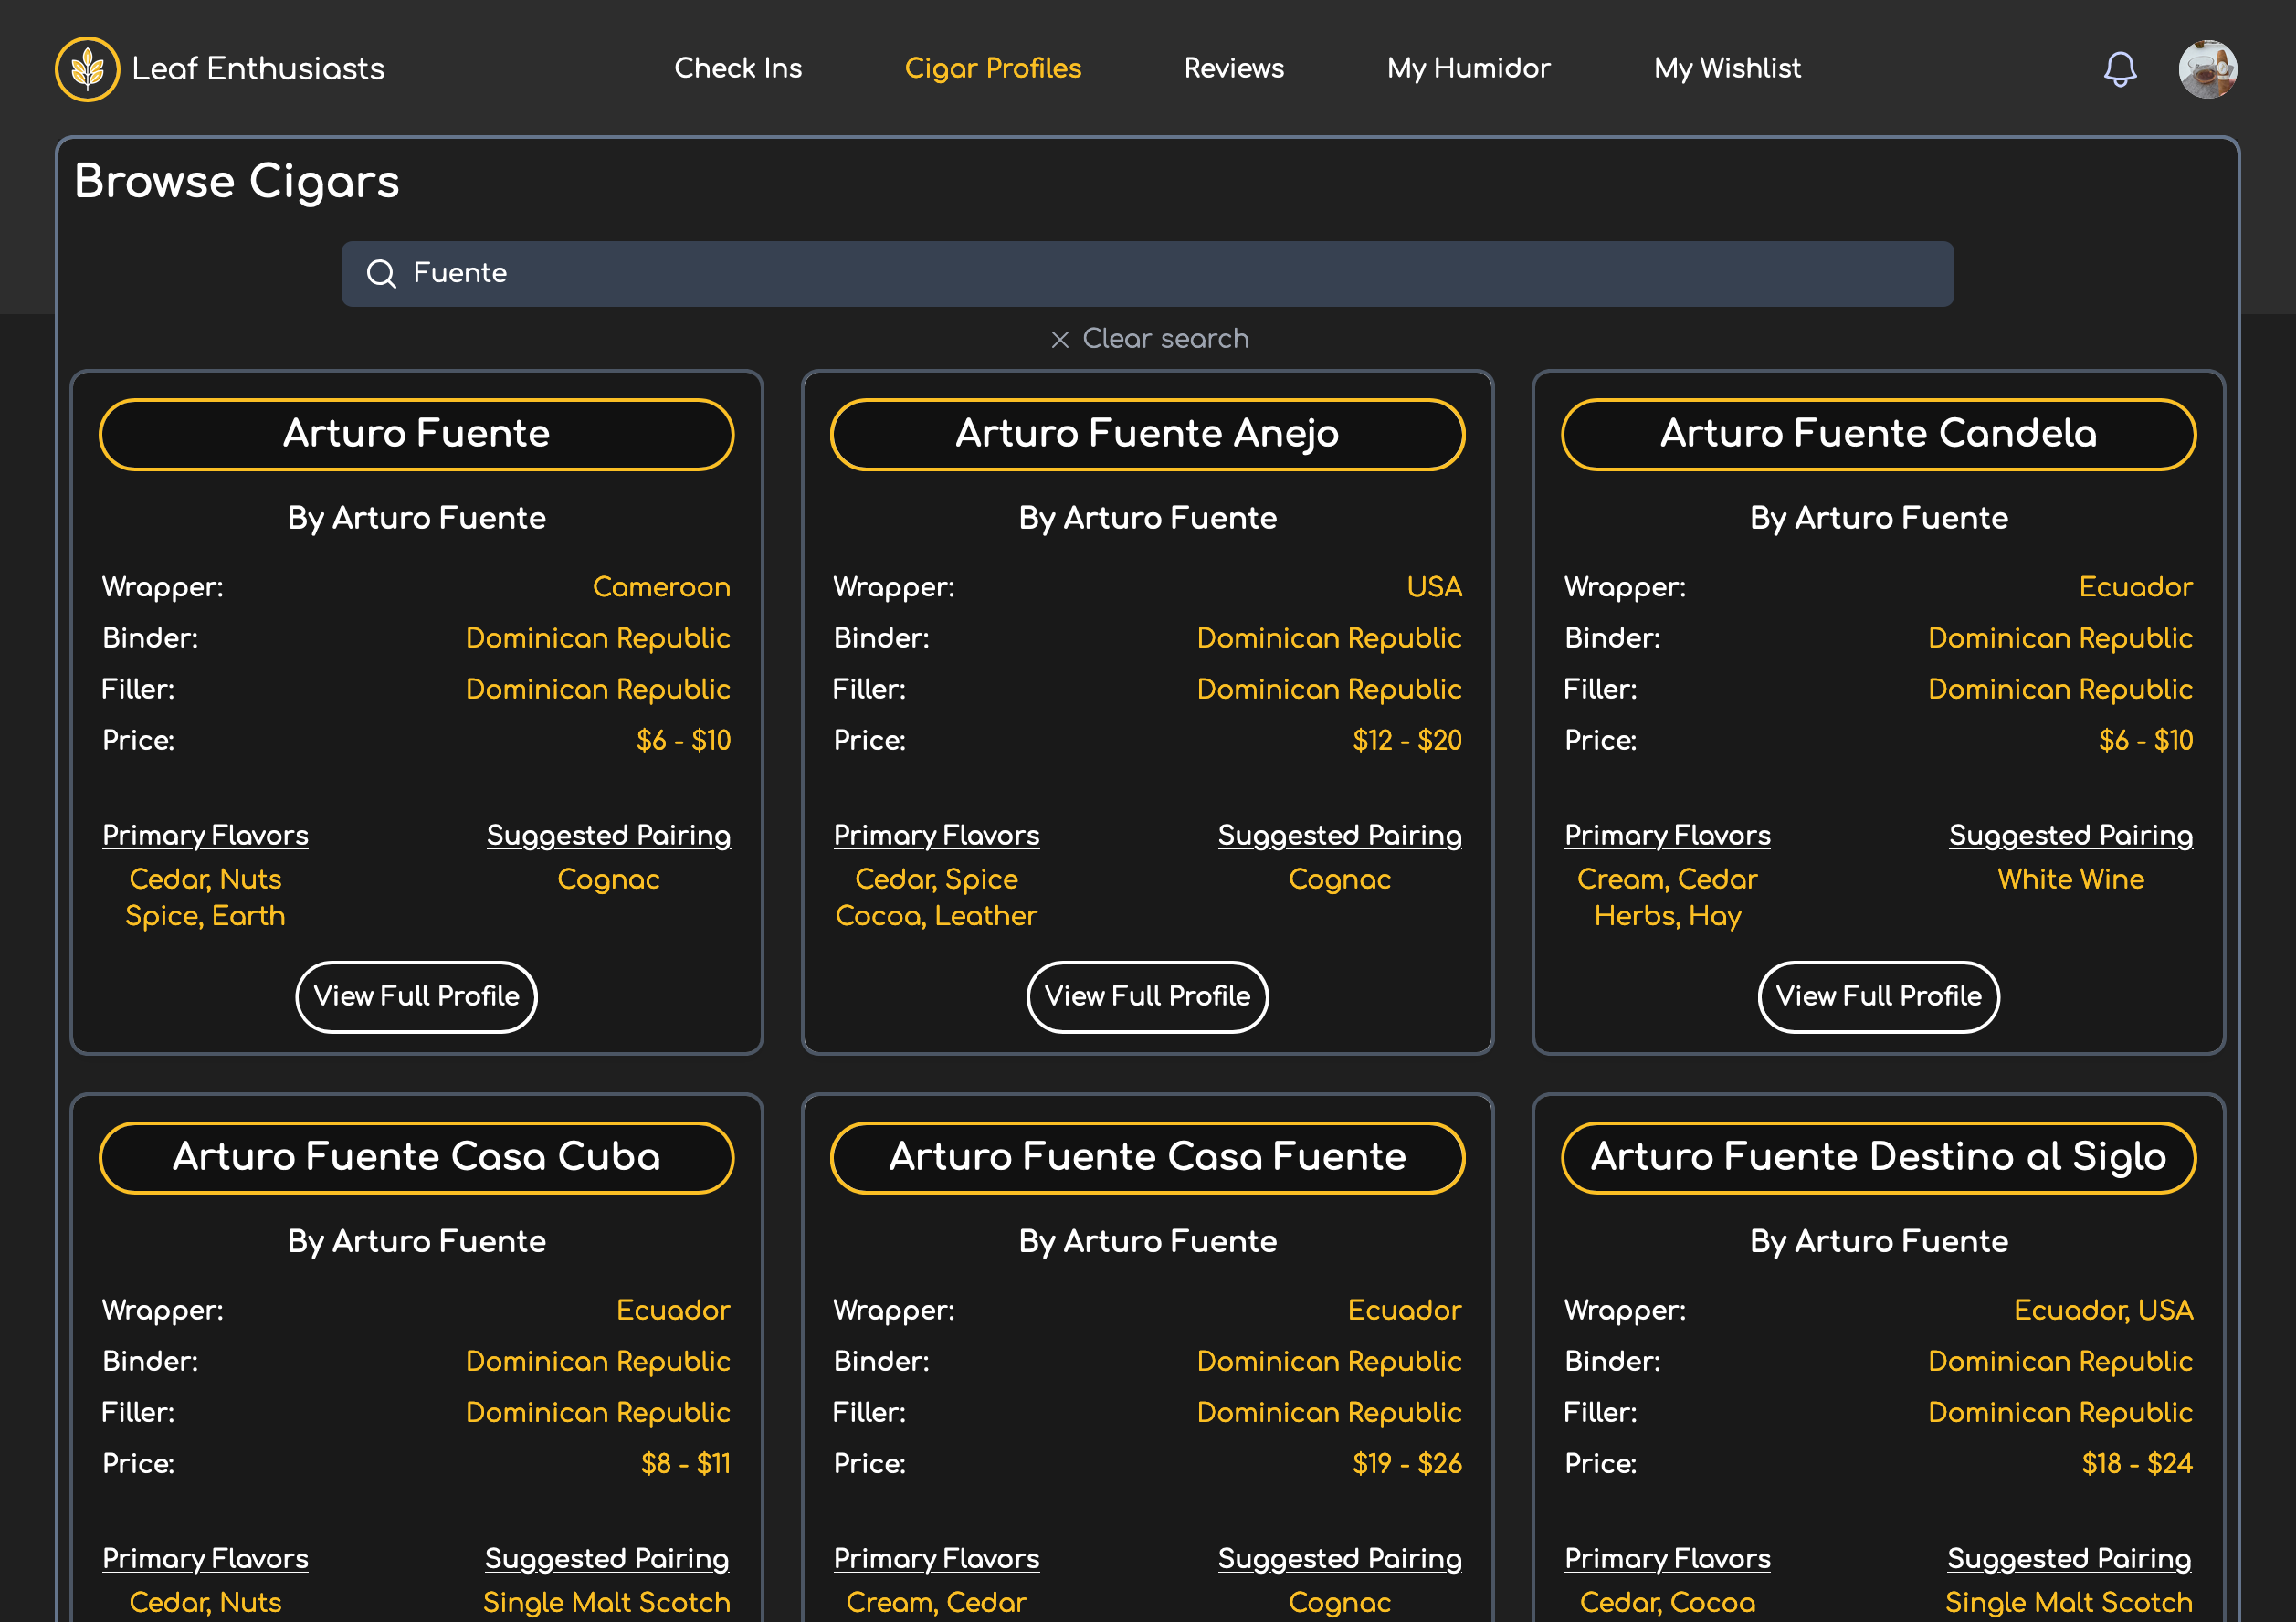Click the Arturo Fuente Casa Cuba title
Screen dimensions: 2296x1622
(x=416, y=1157)
